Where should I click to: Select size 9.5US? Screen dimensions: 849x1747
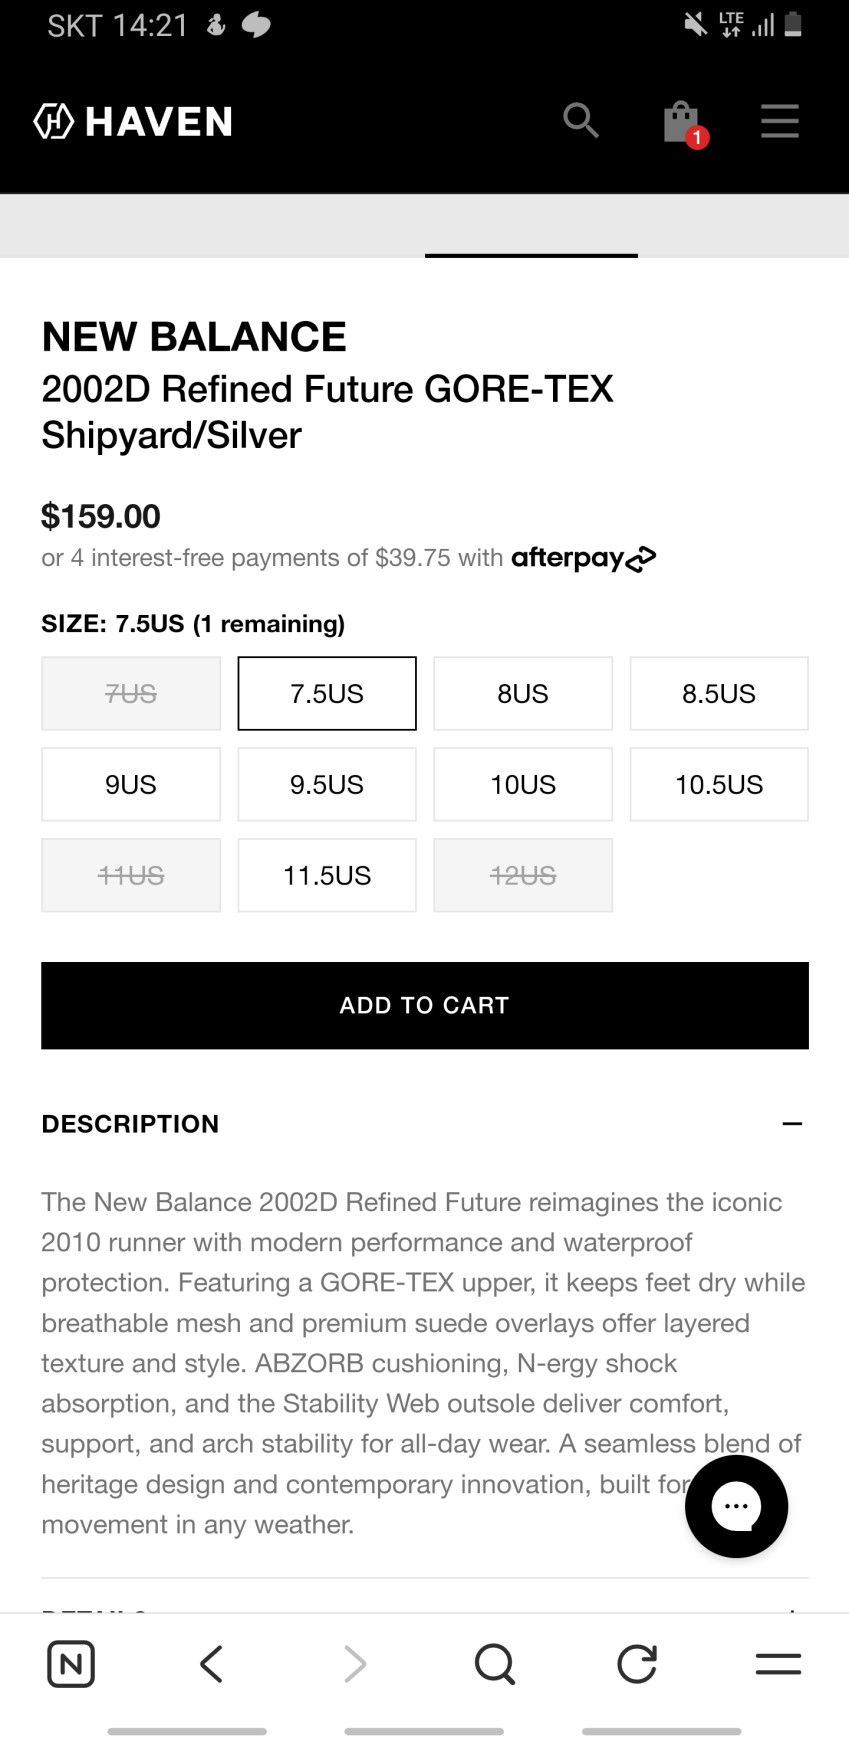tap(327, 785)
